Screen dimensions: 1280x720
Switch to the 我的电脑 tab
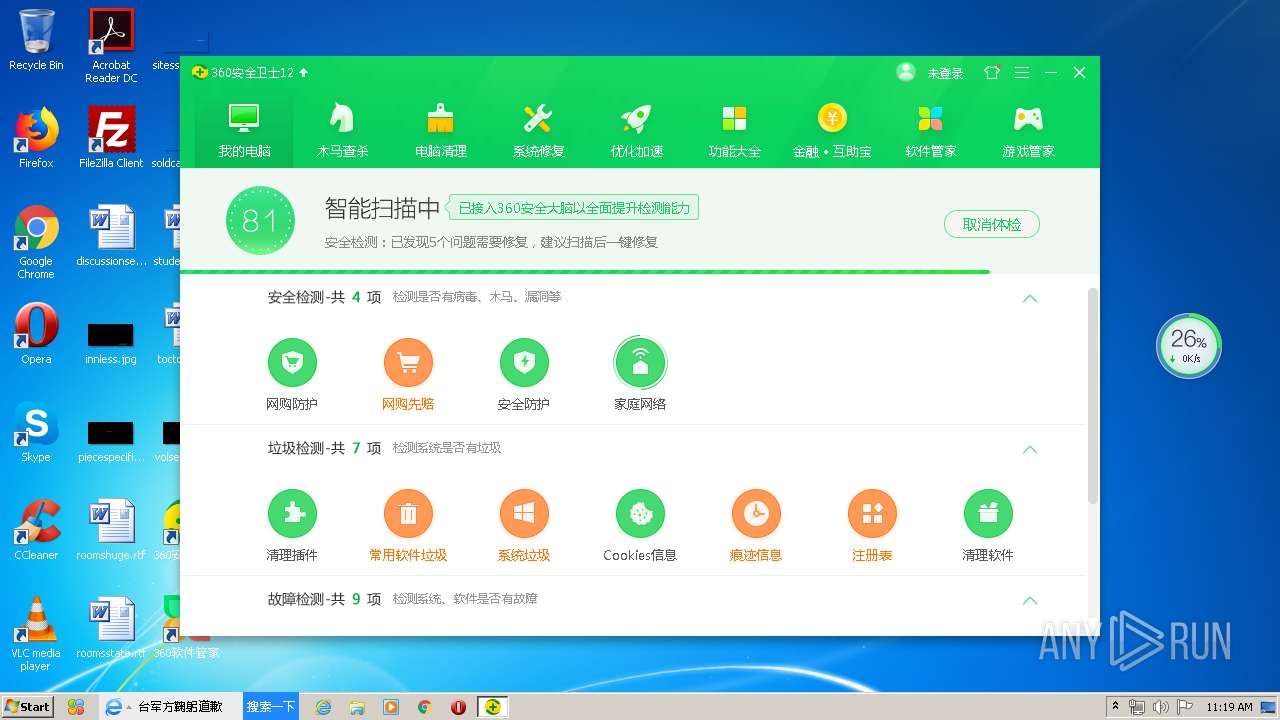click(x=244, y=130)
